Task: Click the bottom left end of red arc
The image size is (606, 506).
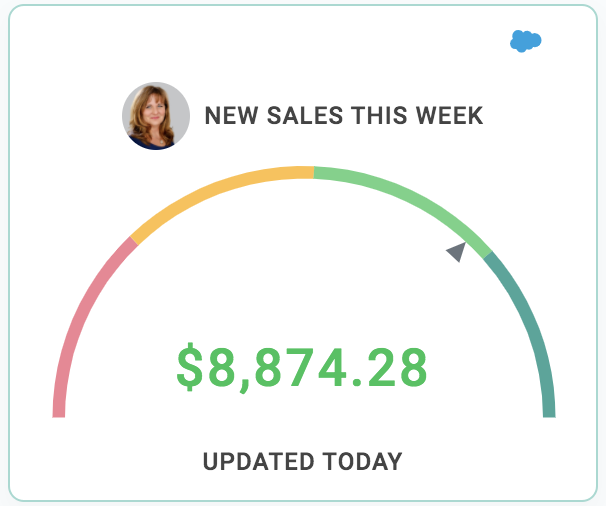Action: pos(59,414)
